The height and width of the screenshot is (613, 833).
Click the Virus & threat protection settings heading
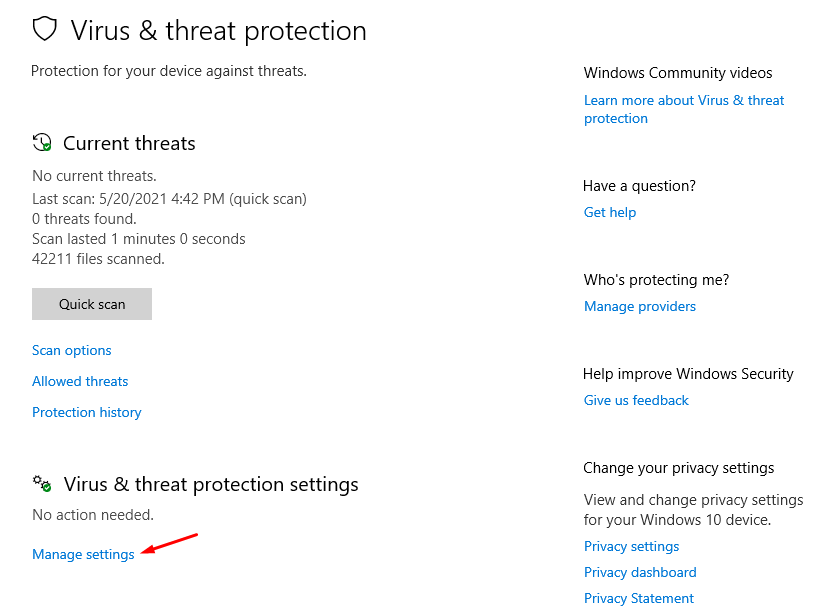pos(211,484)
